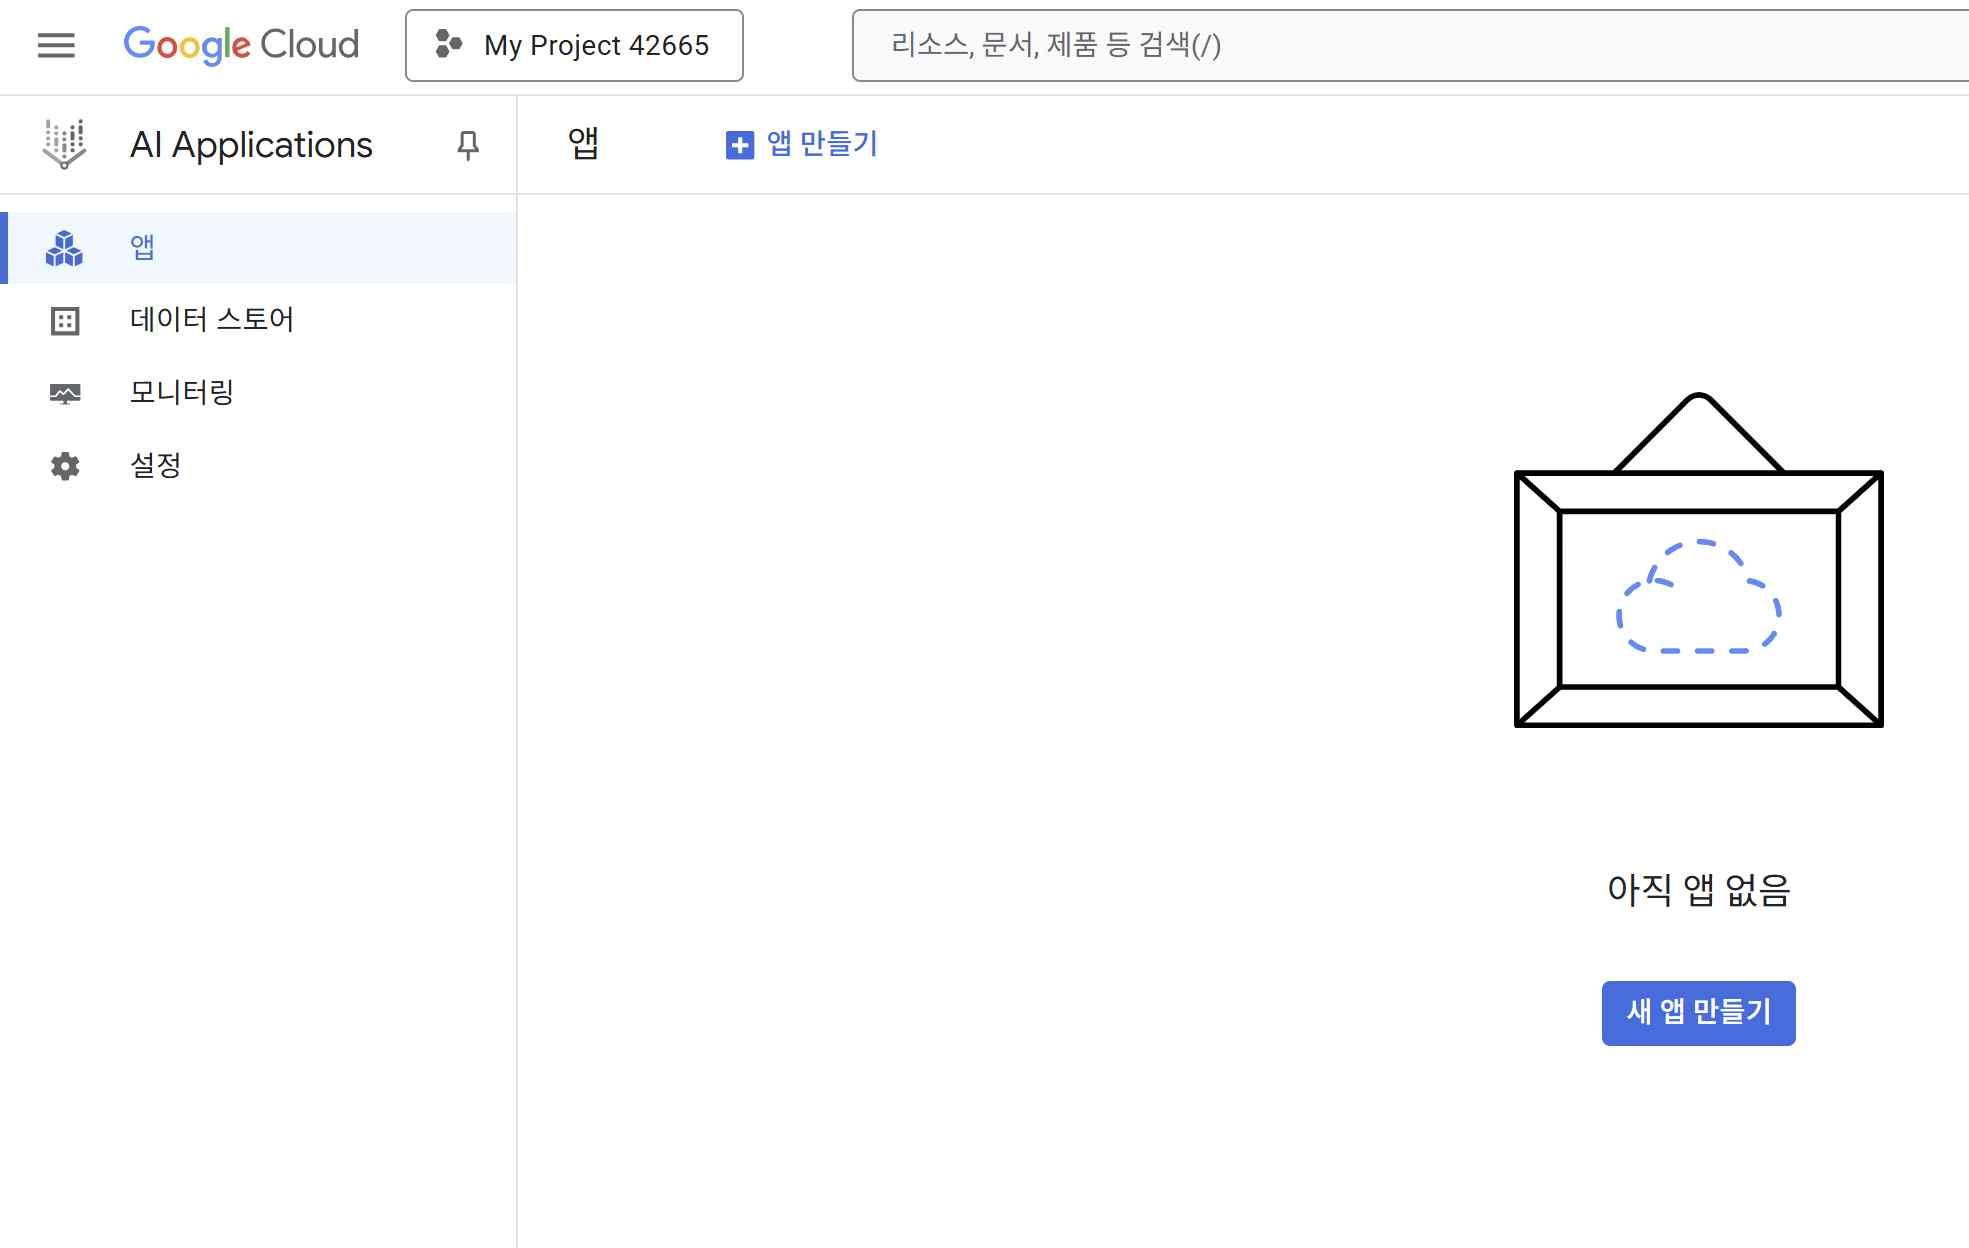Screen dimensions: 1969x1248
Task: Click the project selector hexagon-dots icon
Action: pos(448,44)
